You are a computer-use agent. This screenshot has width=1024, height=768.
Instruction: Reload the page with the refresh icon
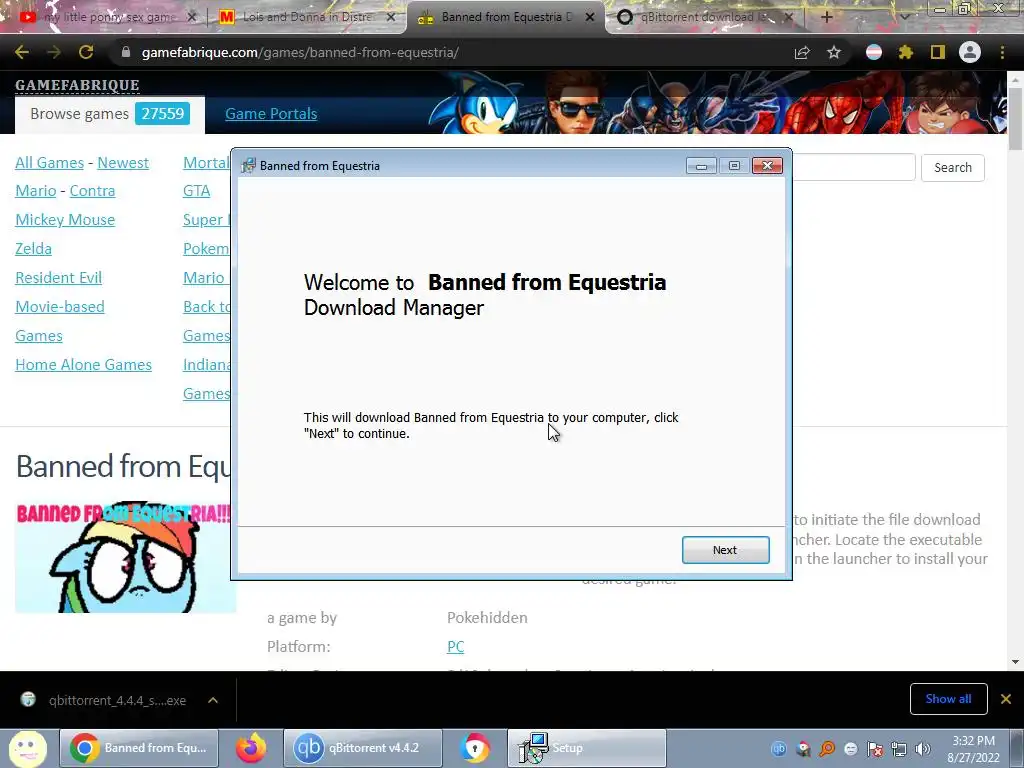click(86, 52)
